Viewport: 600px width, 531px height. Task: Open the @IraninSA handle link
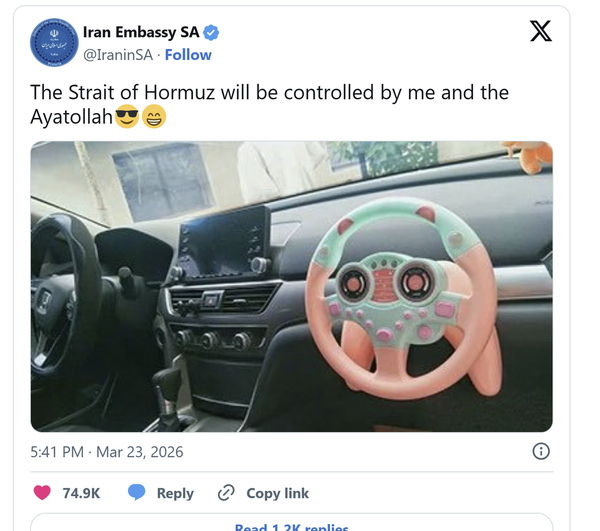pyautogui.click(x=118, y=55)
